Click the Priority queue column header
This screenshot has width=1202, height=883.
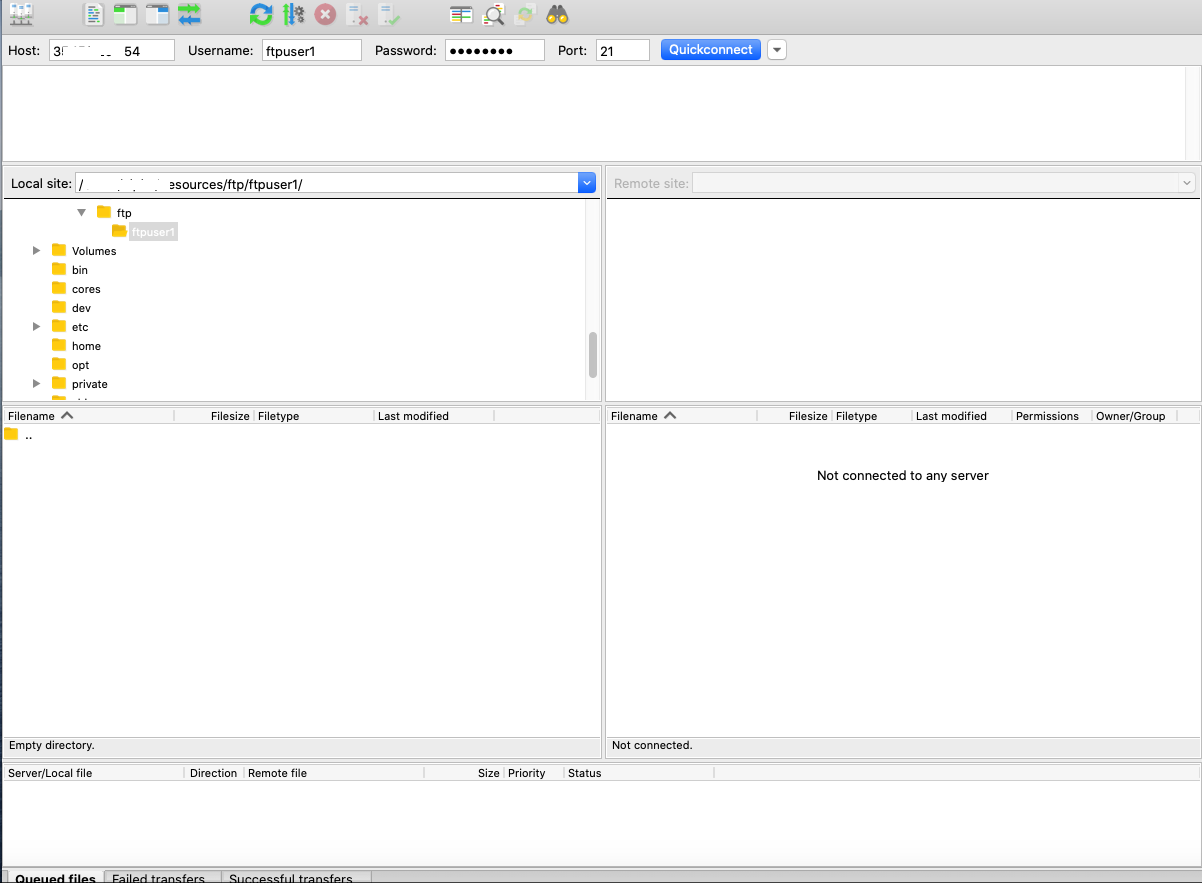(534, 773)
